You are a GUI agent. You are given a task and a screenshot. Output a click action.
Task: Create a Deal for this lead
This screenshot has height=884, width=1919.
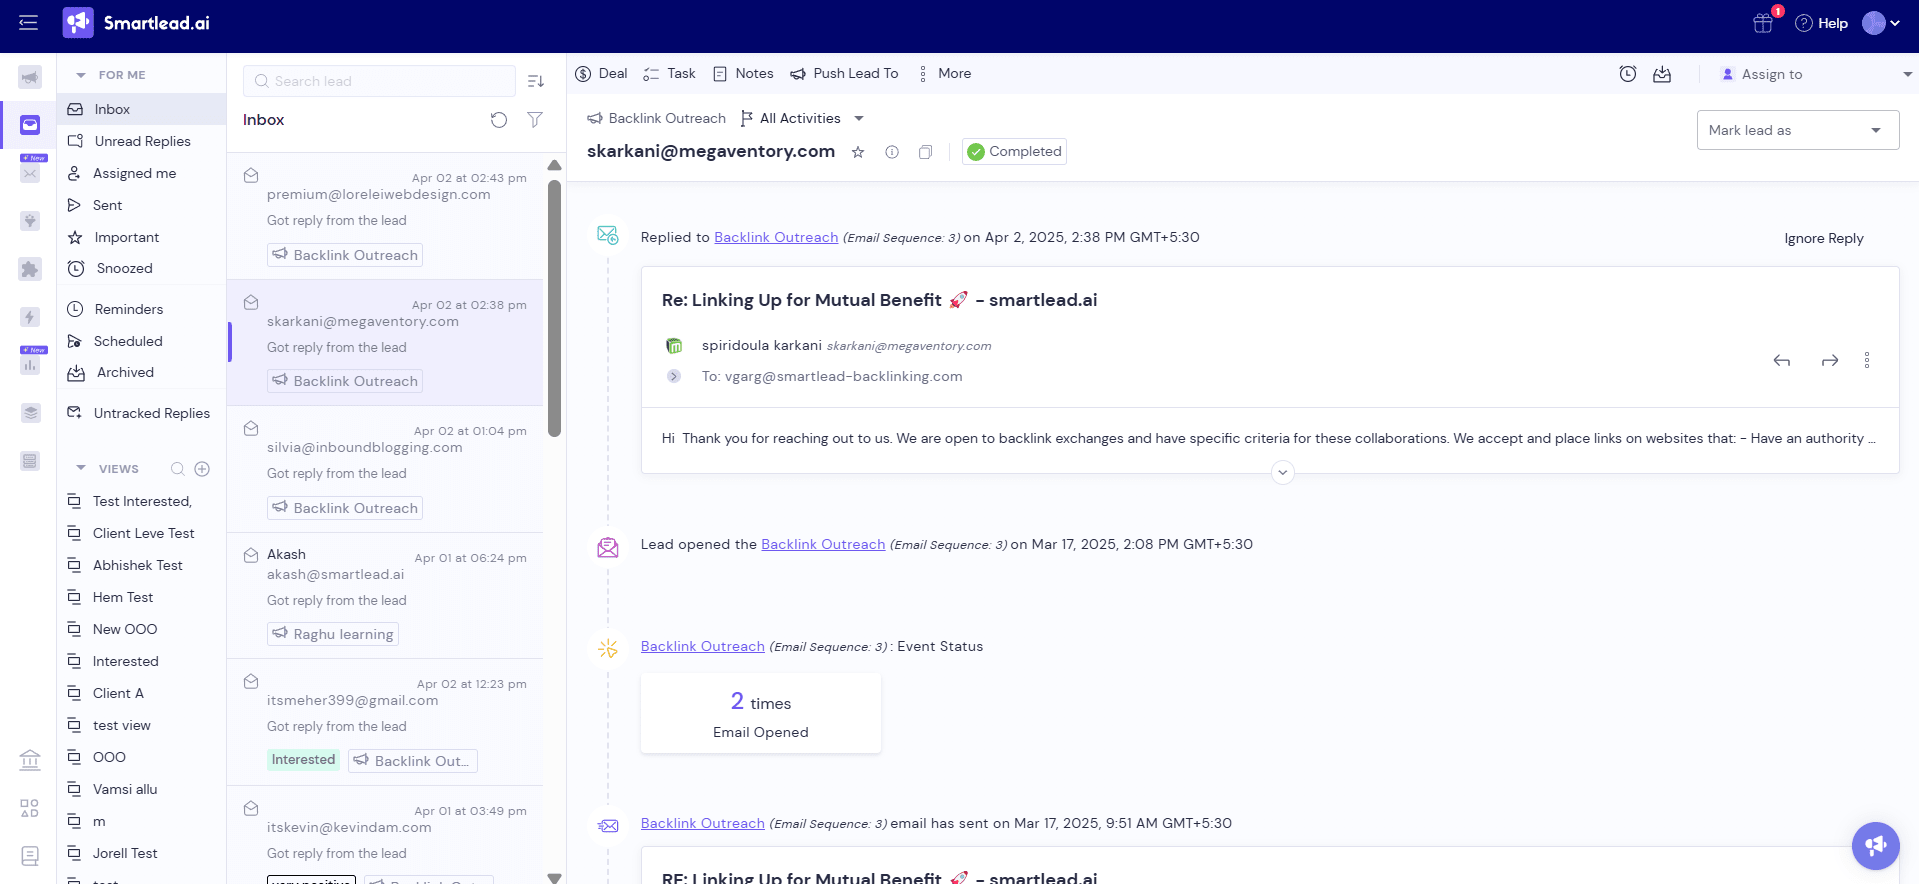602,74
